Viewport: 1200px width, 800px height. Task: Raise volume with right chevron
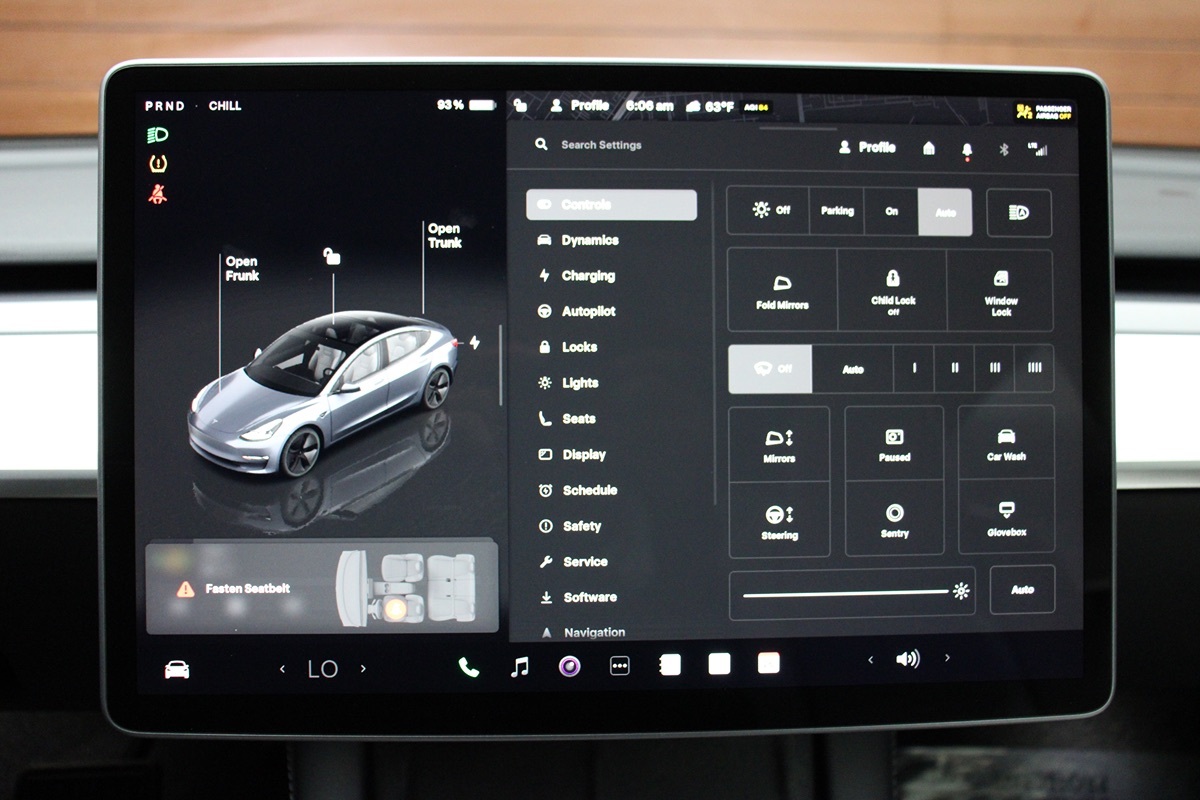pyautogui.click(x=947, y=659)
